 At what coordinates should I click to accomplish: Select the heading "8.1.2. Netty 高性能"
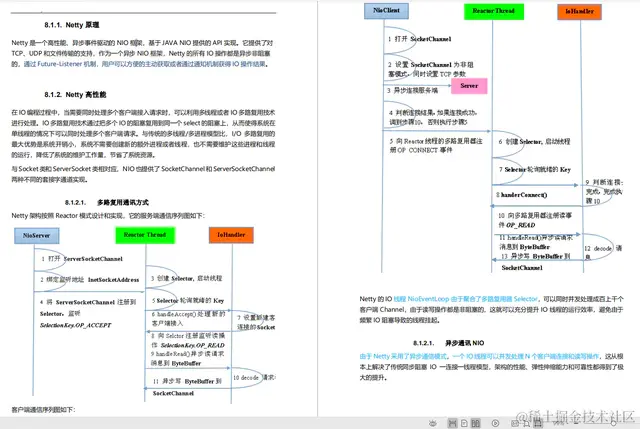pyautogui.click(x=75, y=95)
